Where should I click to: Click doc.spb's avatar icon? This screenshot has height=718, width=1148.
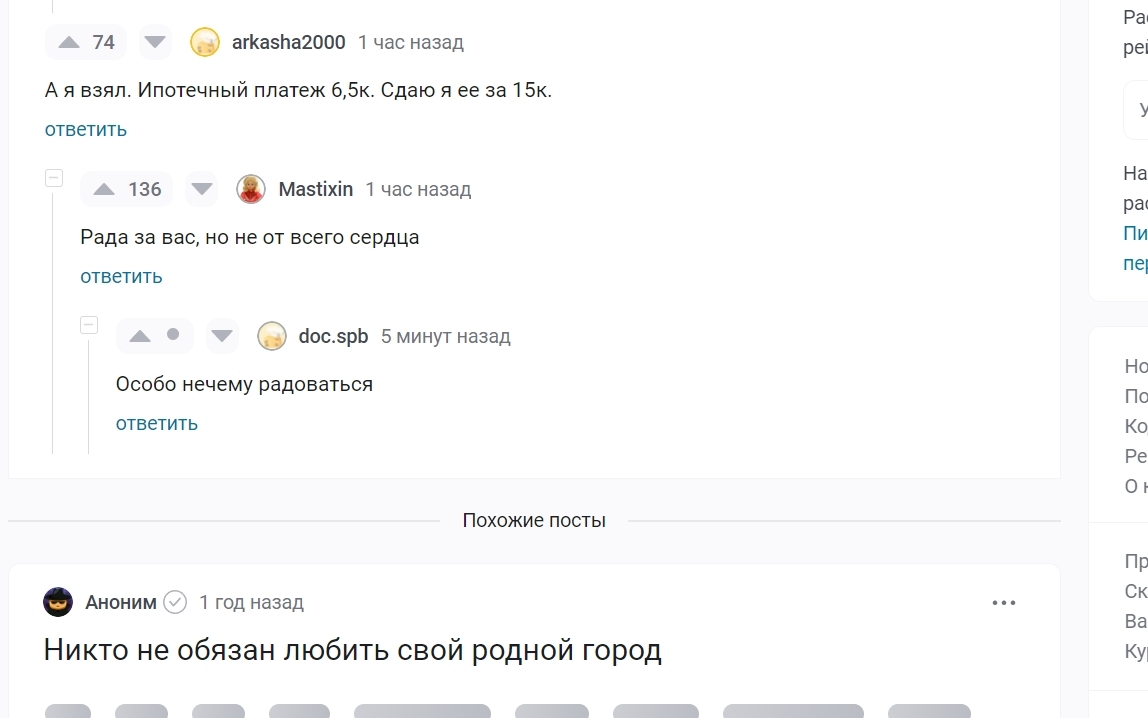(x=272, y=336)
